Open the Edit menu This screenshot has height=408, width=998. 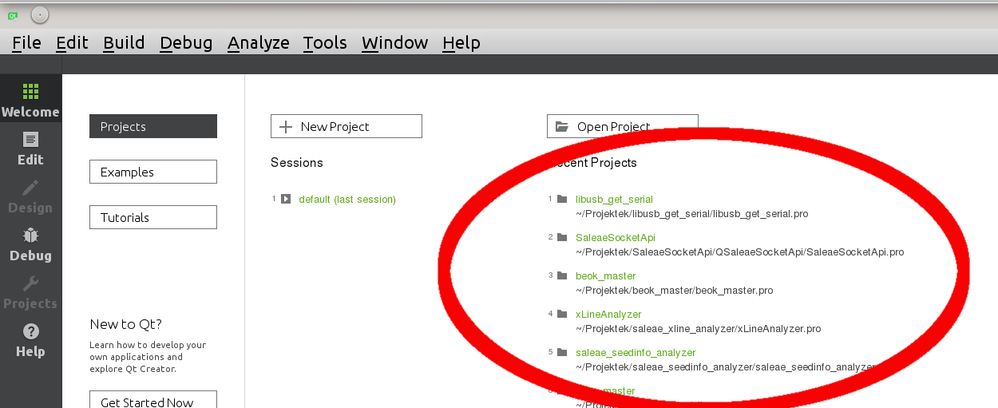point(72,43)
